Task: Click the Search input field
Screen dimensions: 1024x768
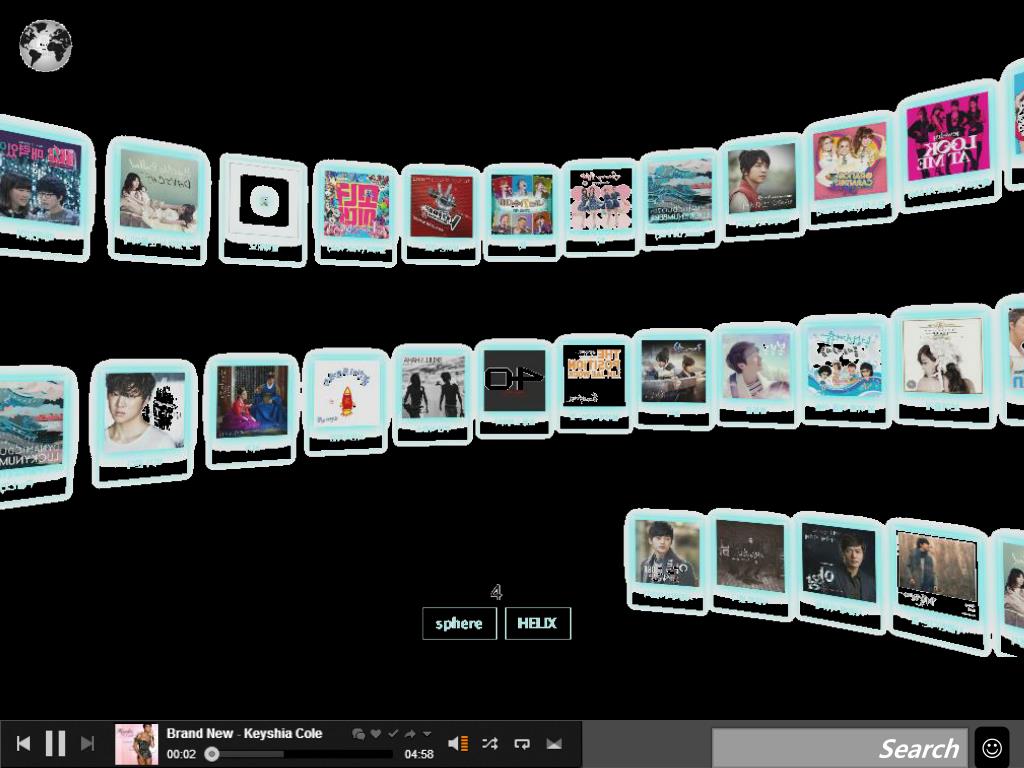Action: pos(839,748)
